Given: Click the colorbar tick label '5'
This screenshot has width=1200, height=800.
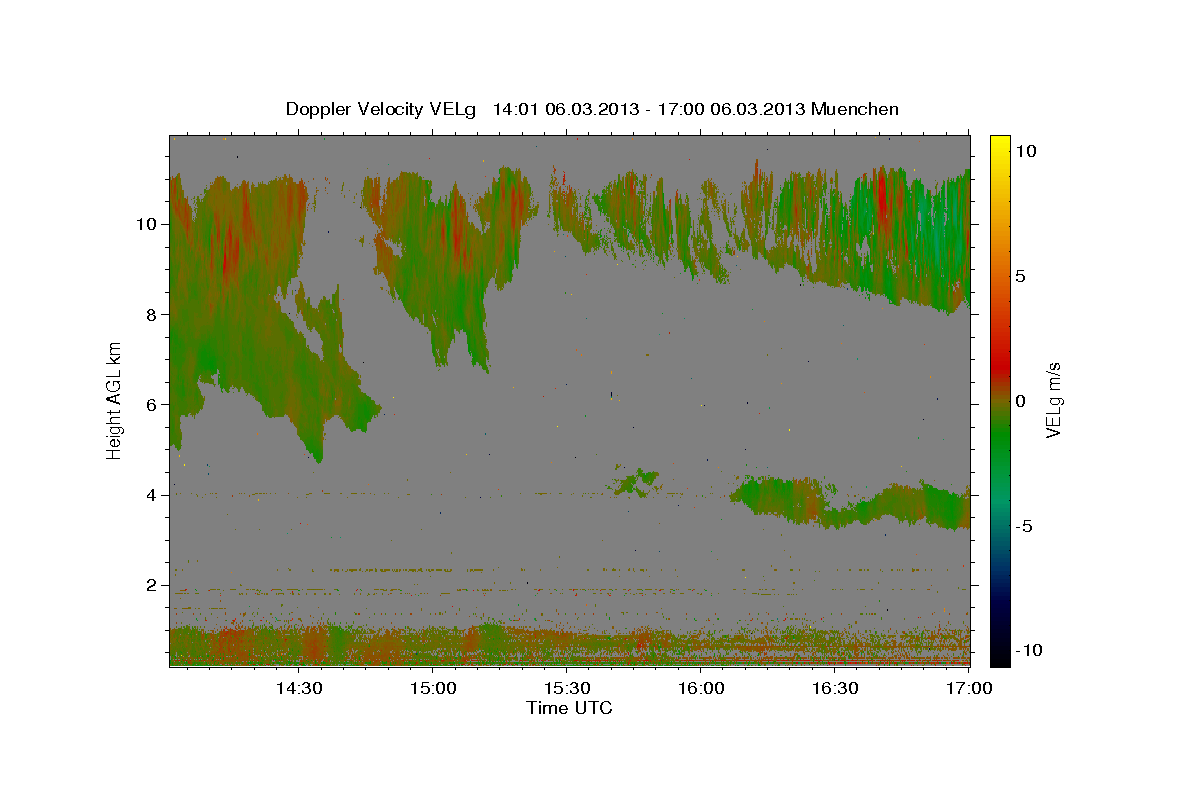Looking at the screenshot, I should tap(1020, 276).
